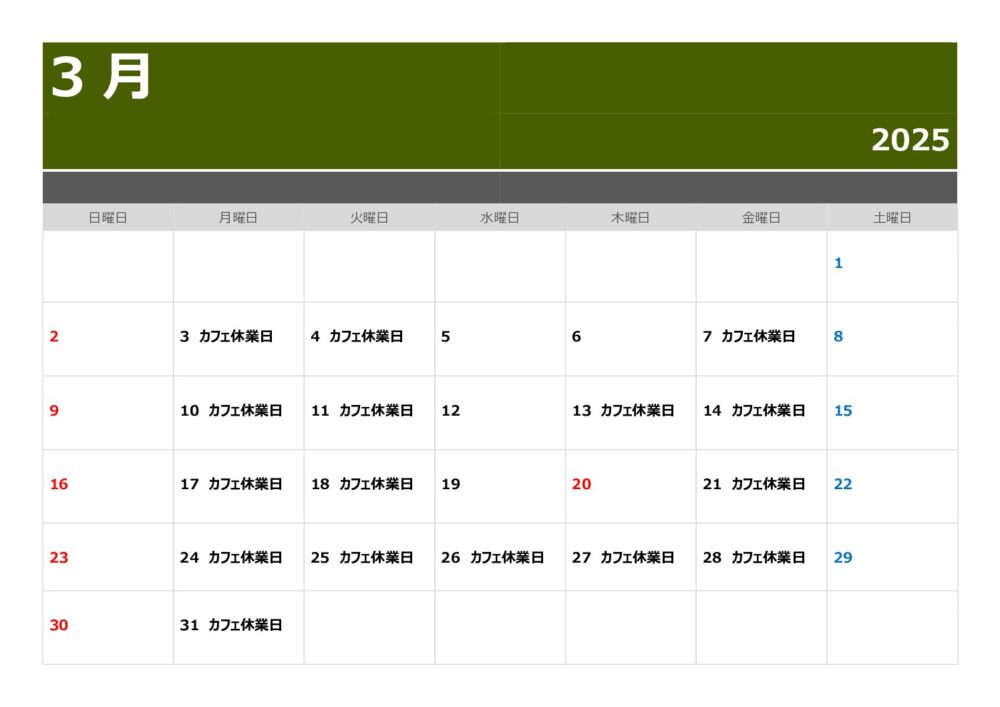Image resolution: width=1000 pixels, height=707 pixels.
Task: Click date 10 カフェ休業日 cell
Action: pos(239,413)
